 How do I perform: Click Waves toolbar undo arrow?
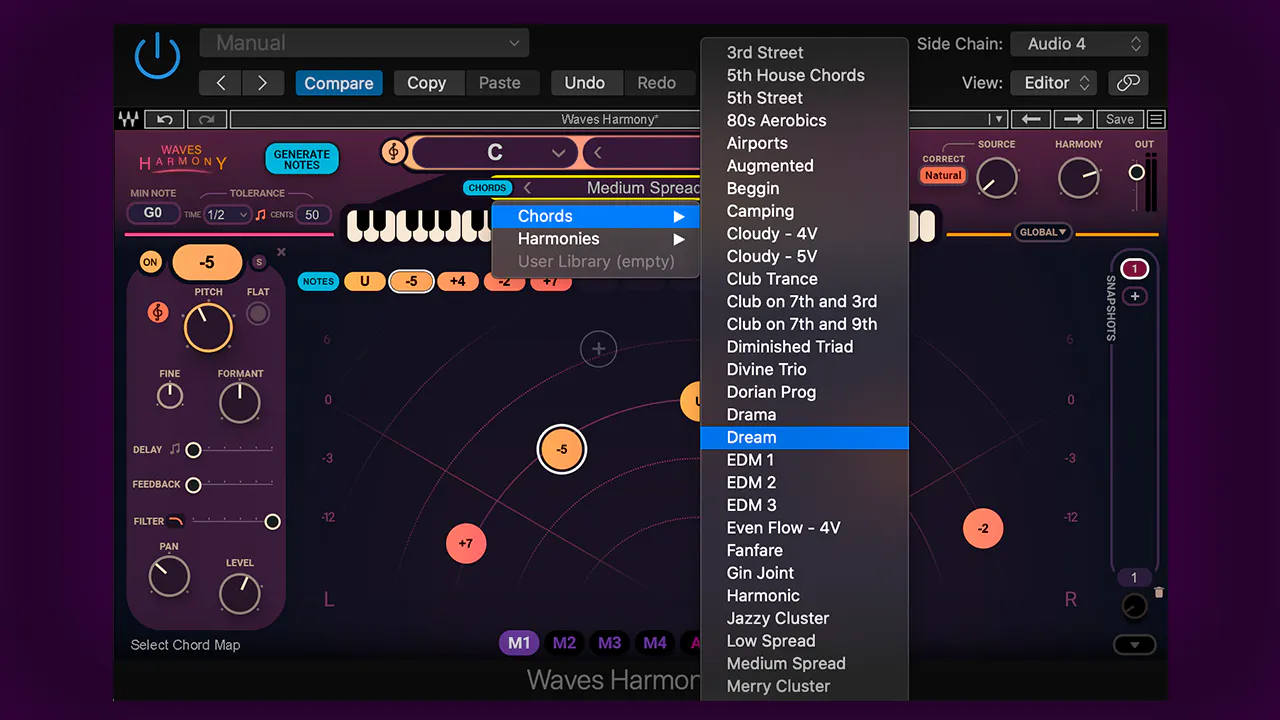coord(165,119)
